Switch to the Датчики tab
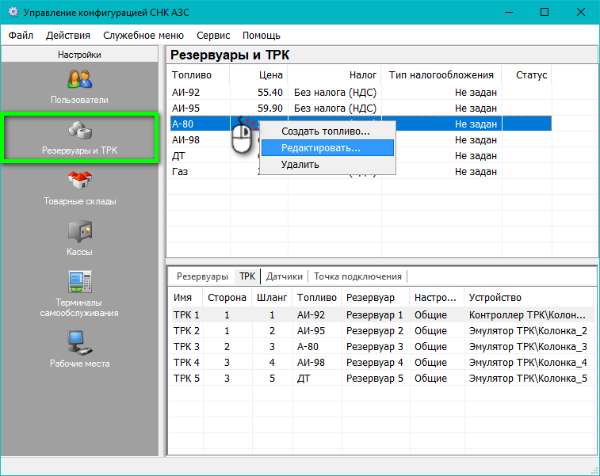Viewport: 600px width, 476px height. (285, 276)
